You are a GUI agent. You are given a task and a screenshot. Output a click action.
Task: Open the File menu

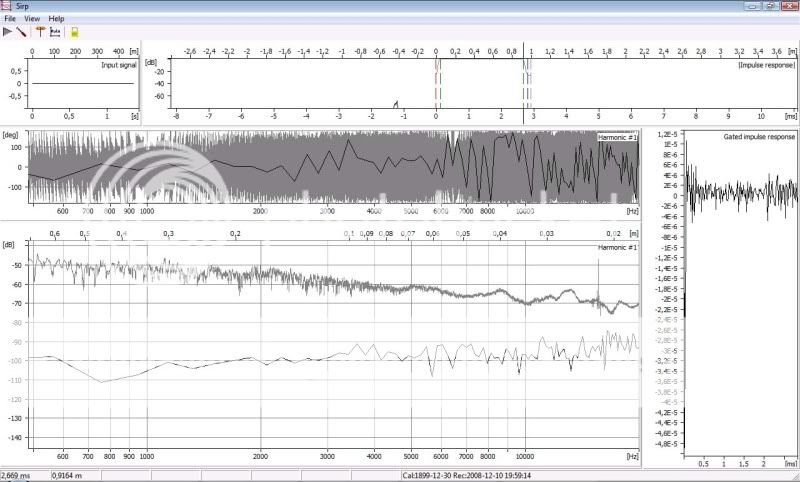point(10,19)
